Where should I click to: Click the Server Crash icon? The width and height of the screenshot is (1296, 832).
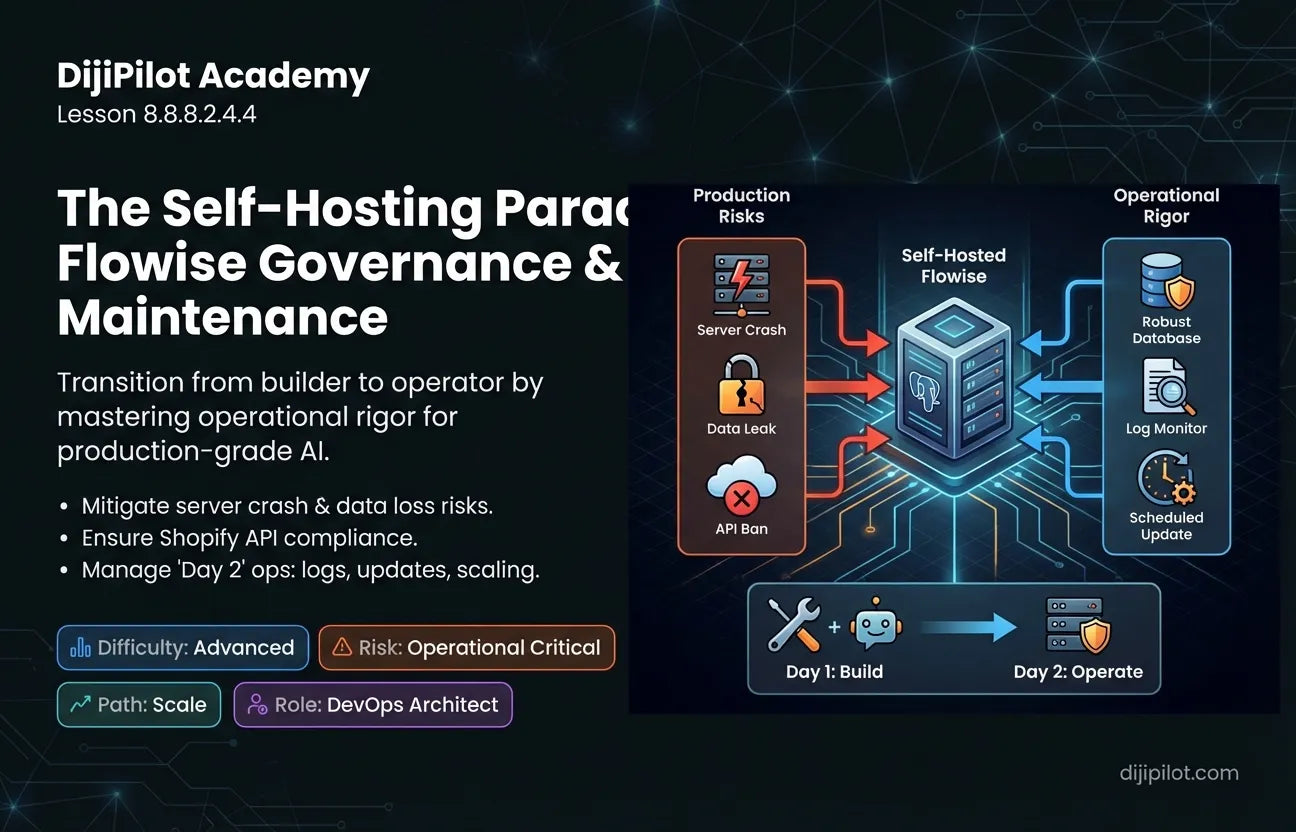point(741,284)
